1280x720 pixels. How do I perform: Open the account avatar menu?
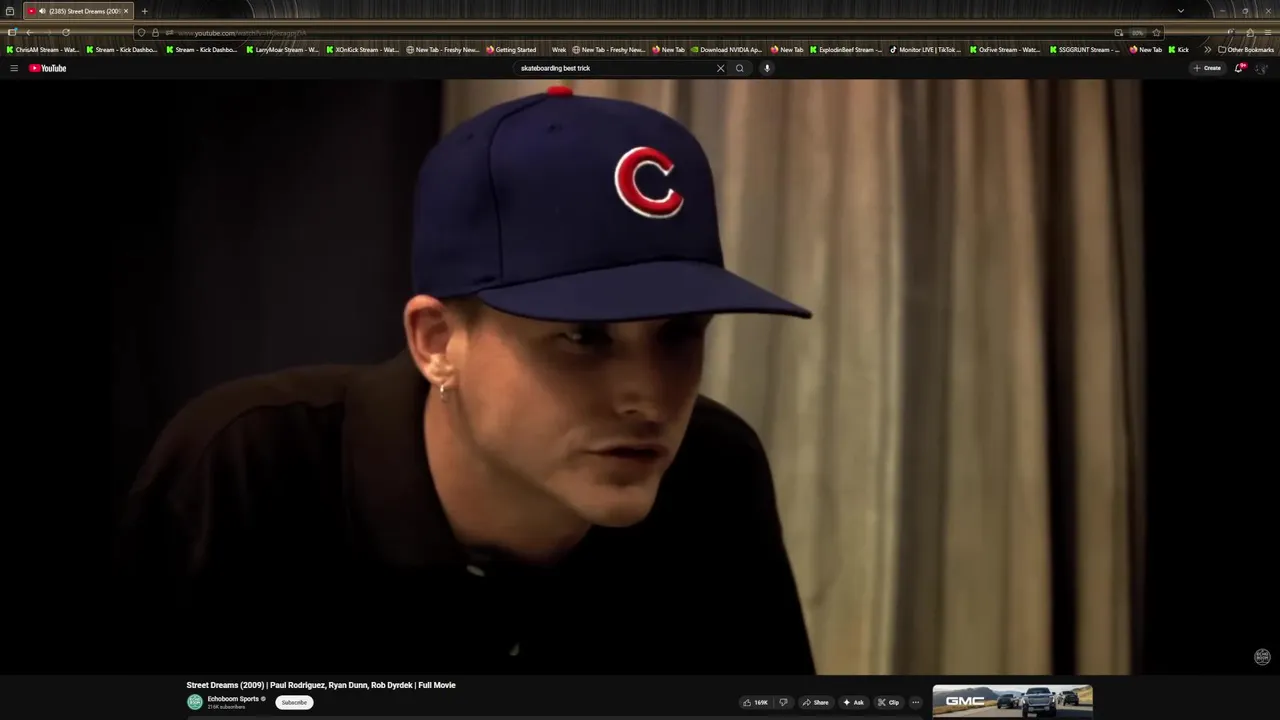coord(1261,68)
